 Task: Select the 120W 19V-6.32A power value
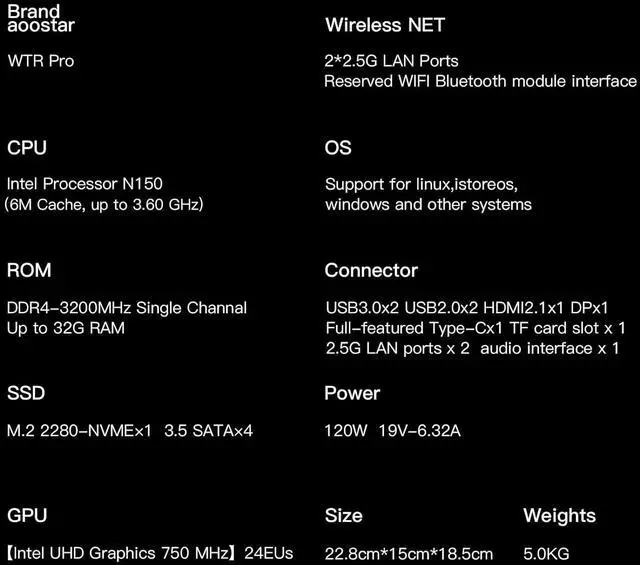tap(392, 431)
